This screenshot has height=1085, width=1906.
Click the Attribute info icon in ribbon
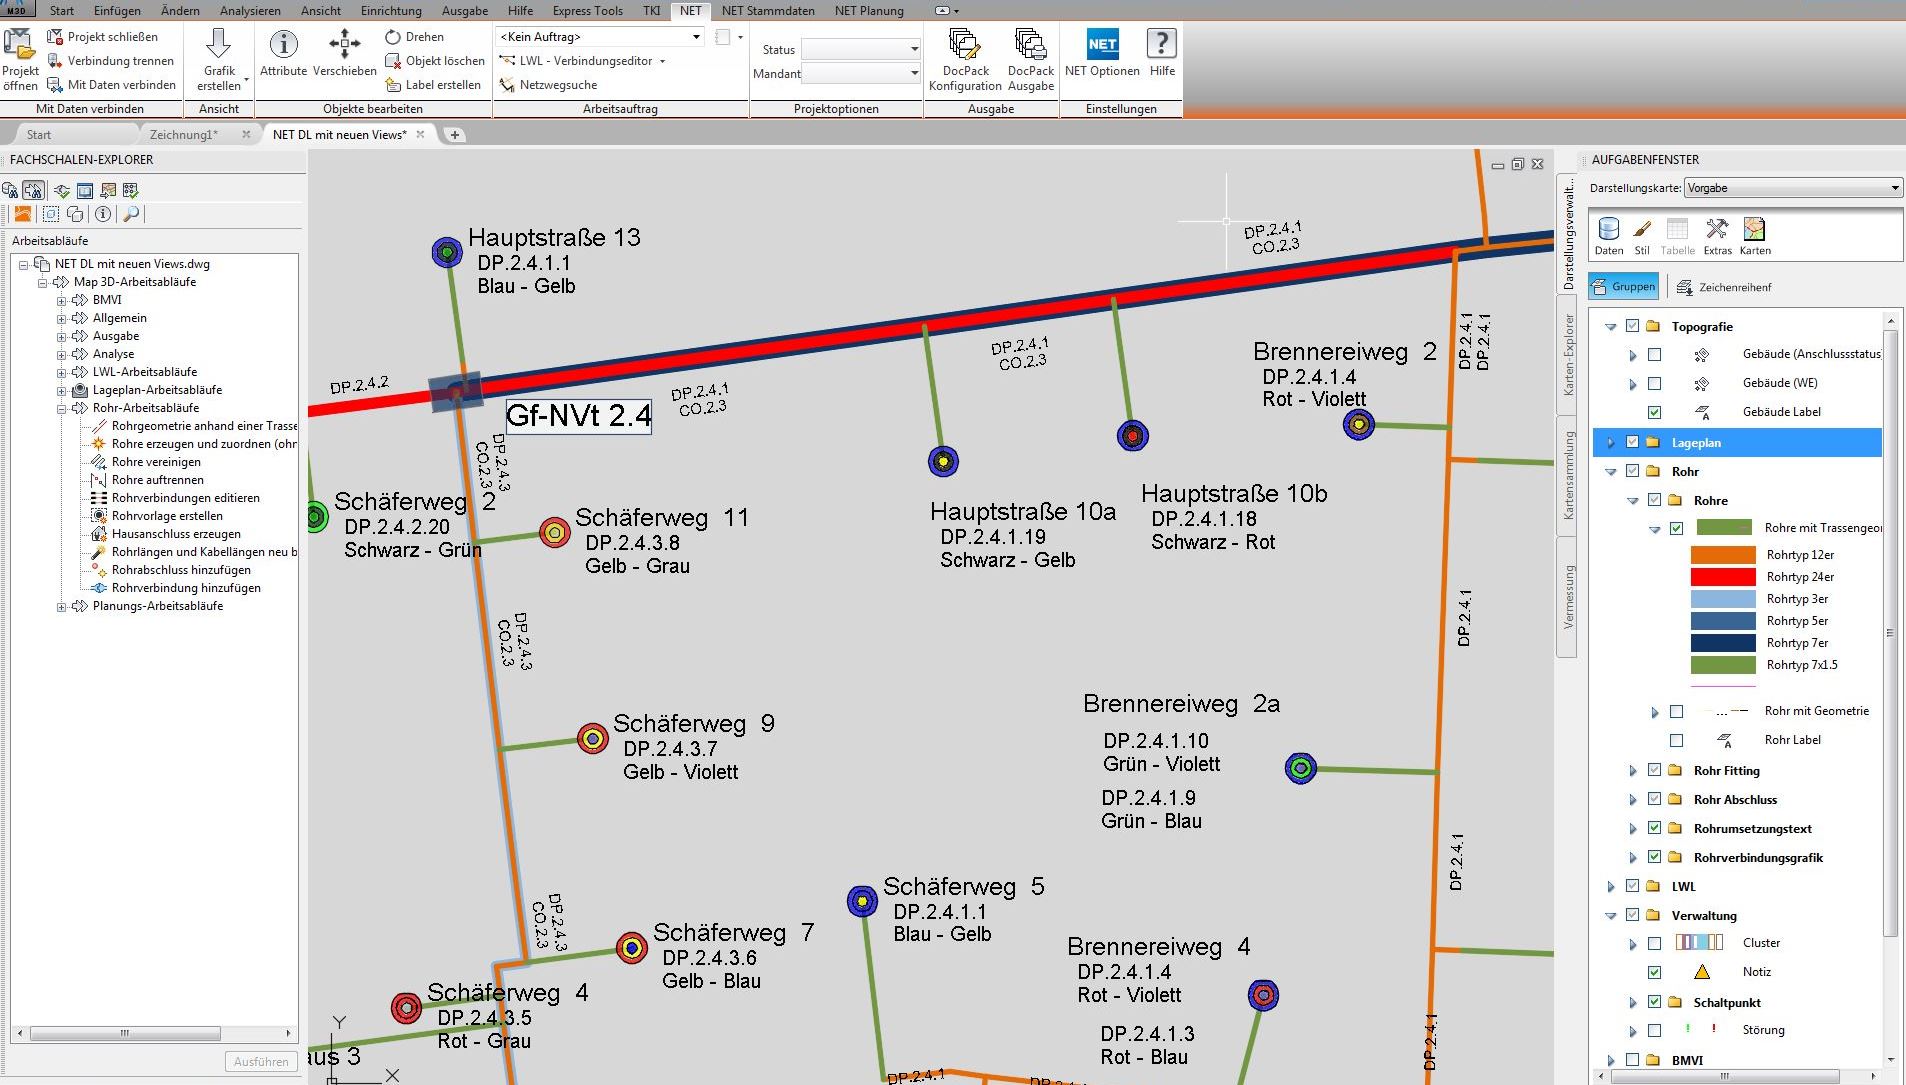(283, 44)
